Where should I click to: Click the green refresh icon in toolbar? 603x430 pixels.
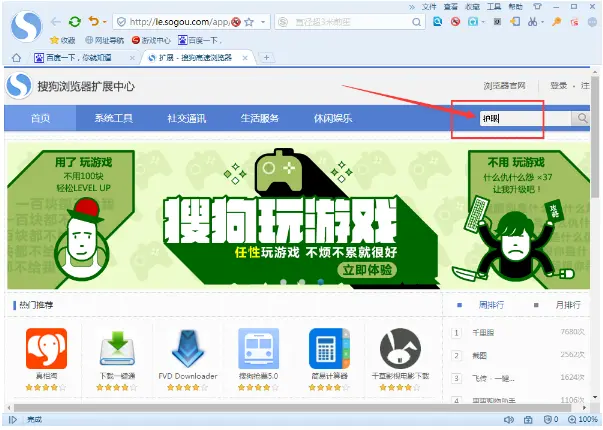(x=75, y=21)
